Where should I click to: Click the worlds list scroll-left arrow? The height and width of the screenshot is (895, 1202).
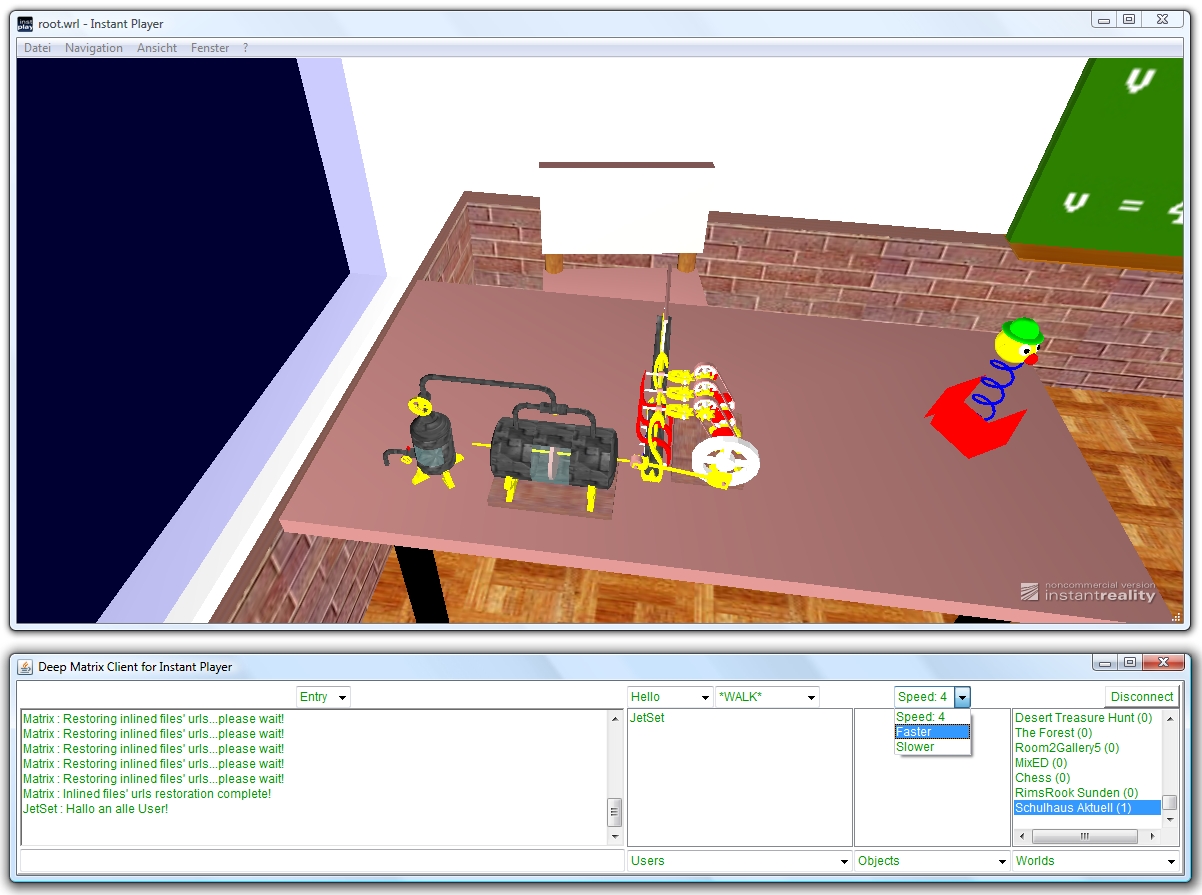point(1022,837)
